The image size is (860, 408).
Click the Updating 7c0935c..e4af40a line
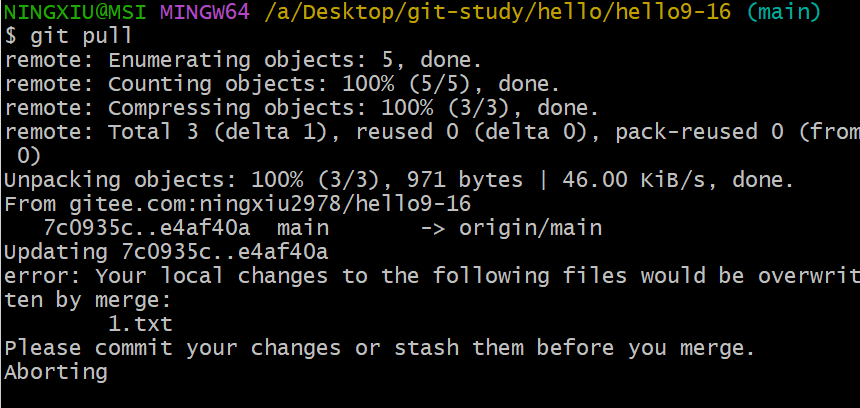click(166, 252)
